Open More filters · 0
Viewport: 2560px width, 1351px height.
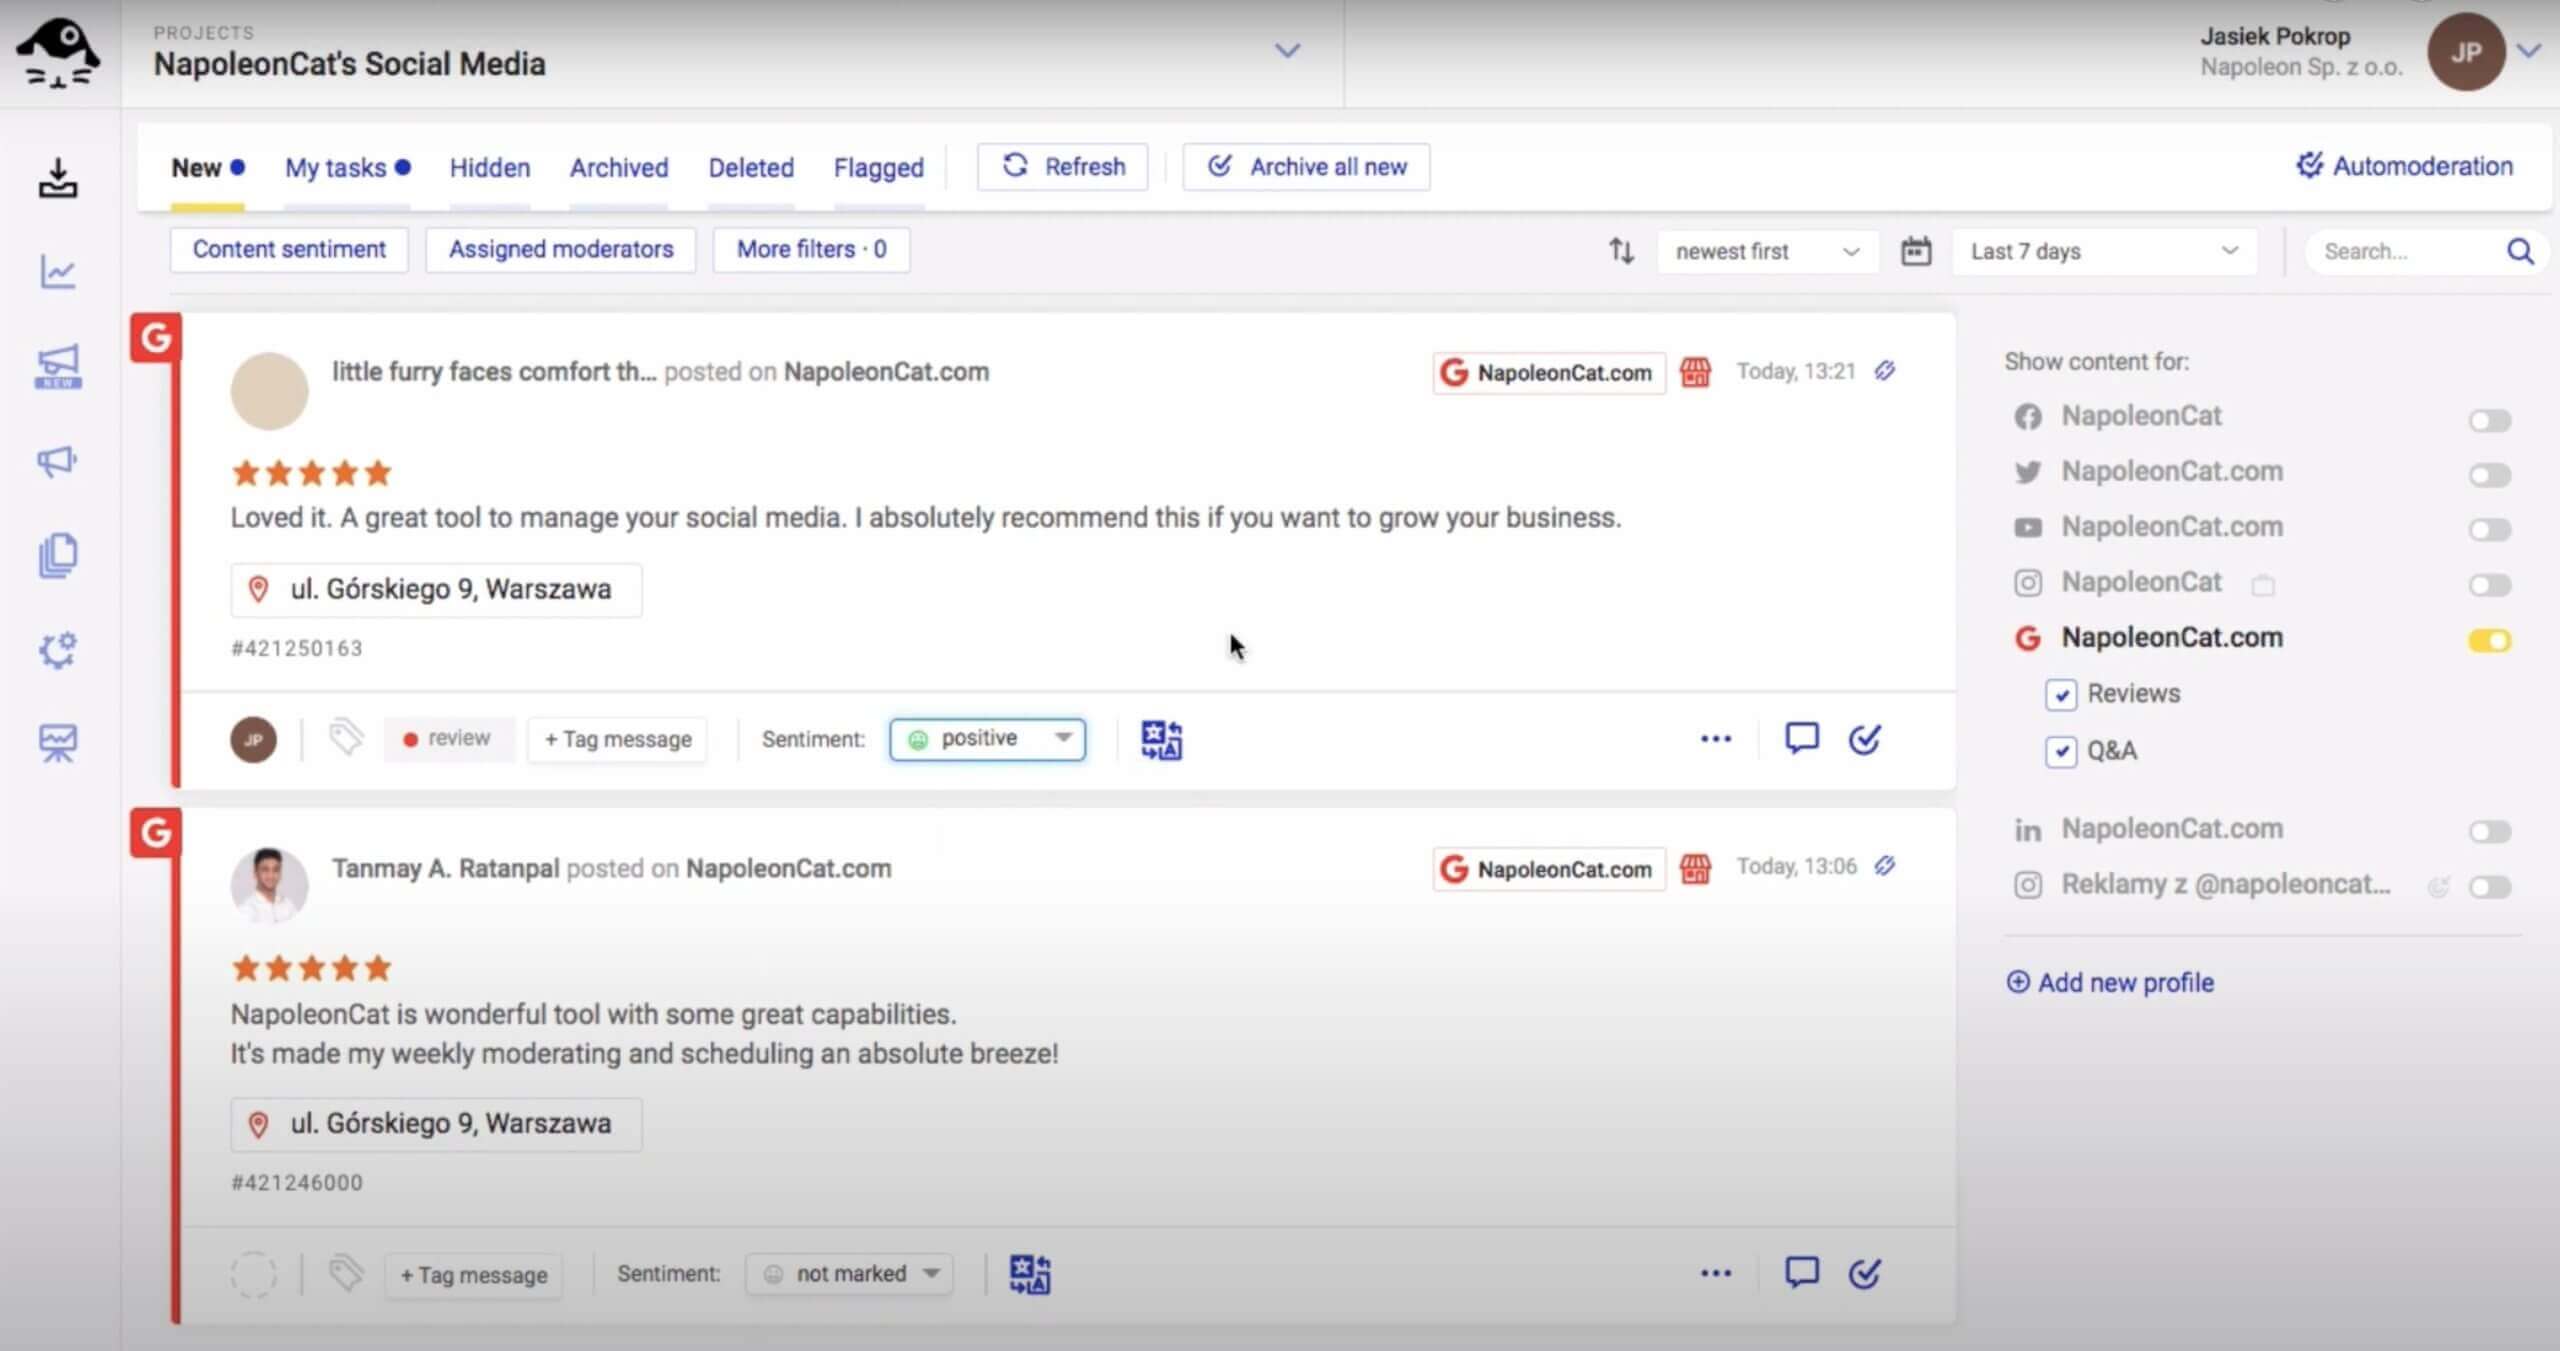point(811,249)
